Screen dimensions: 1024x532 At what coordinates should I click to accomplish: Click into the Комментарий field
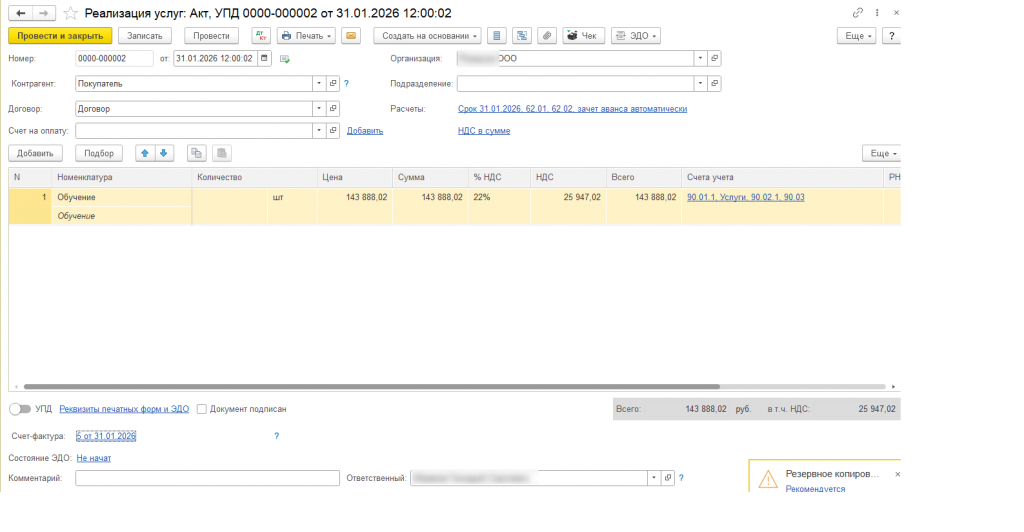(x=207, y=478)
